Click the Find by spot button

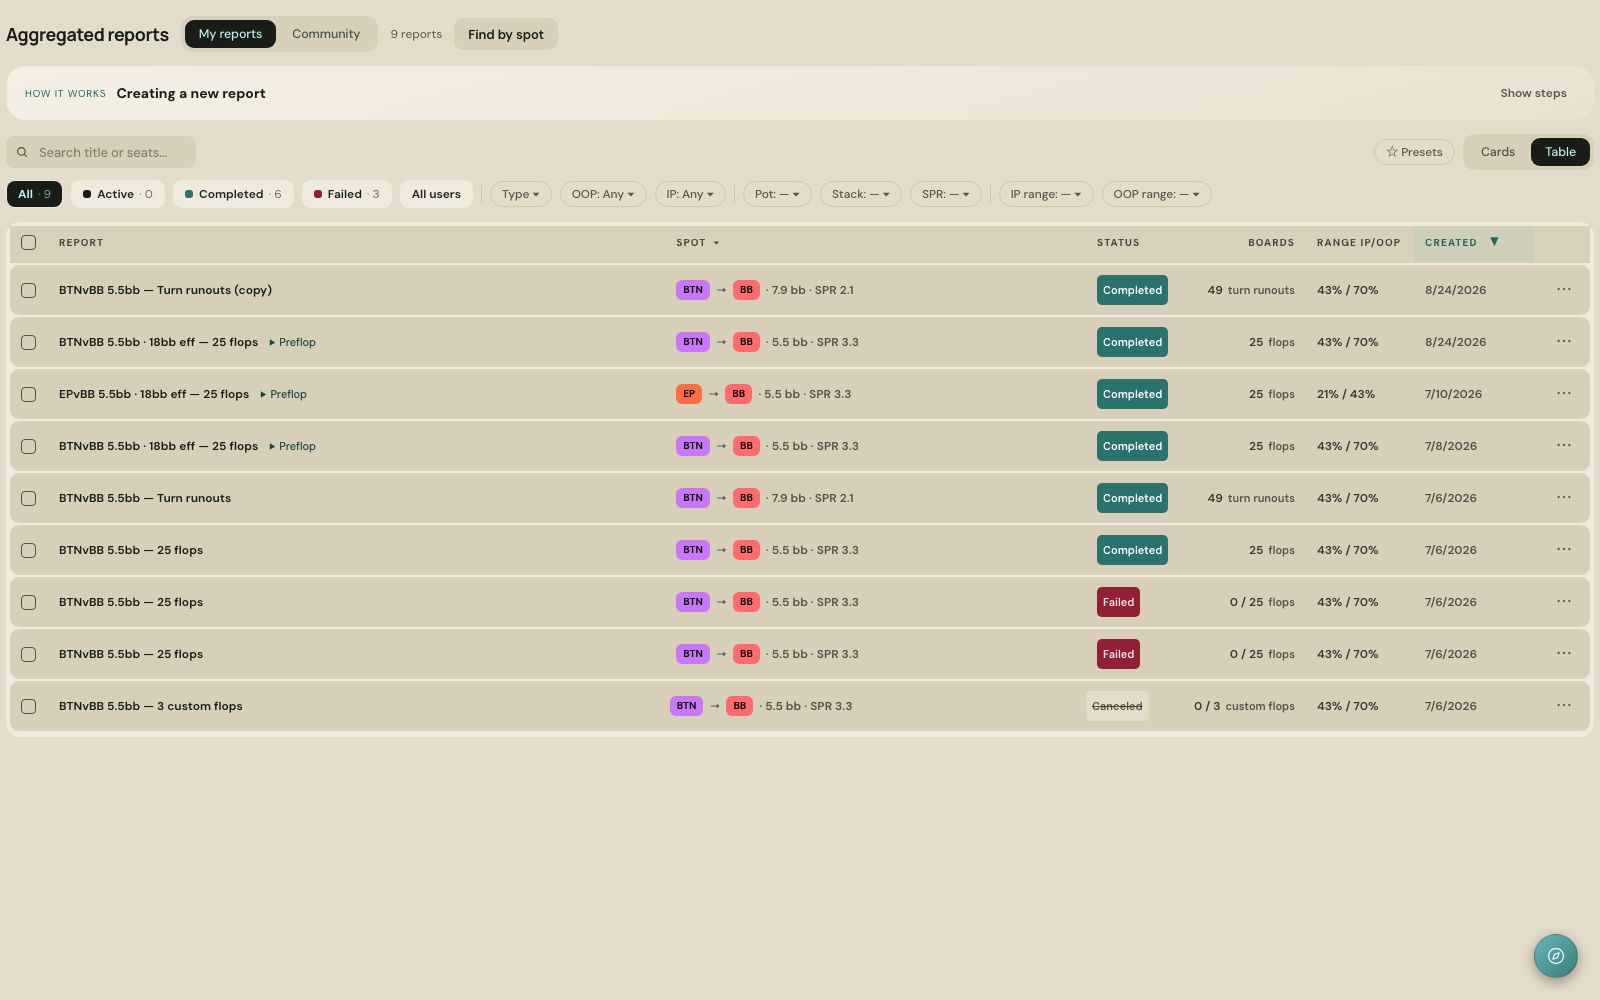click(x=506, y=34)
